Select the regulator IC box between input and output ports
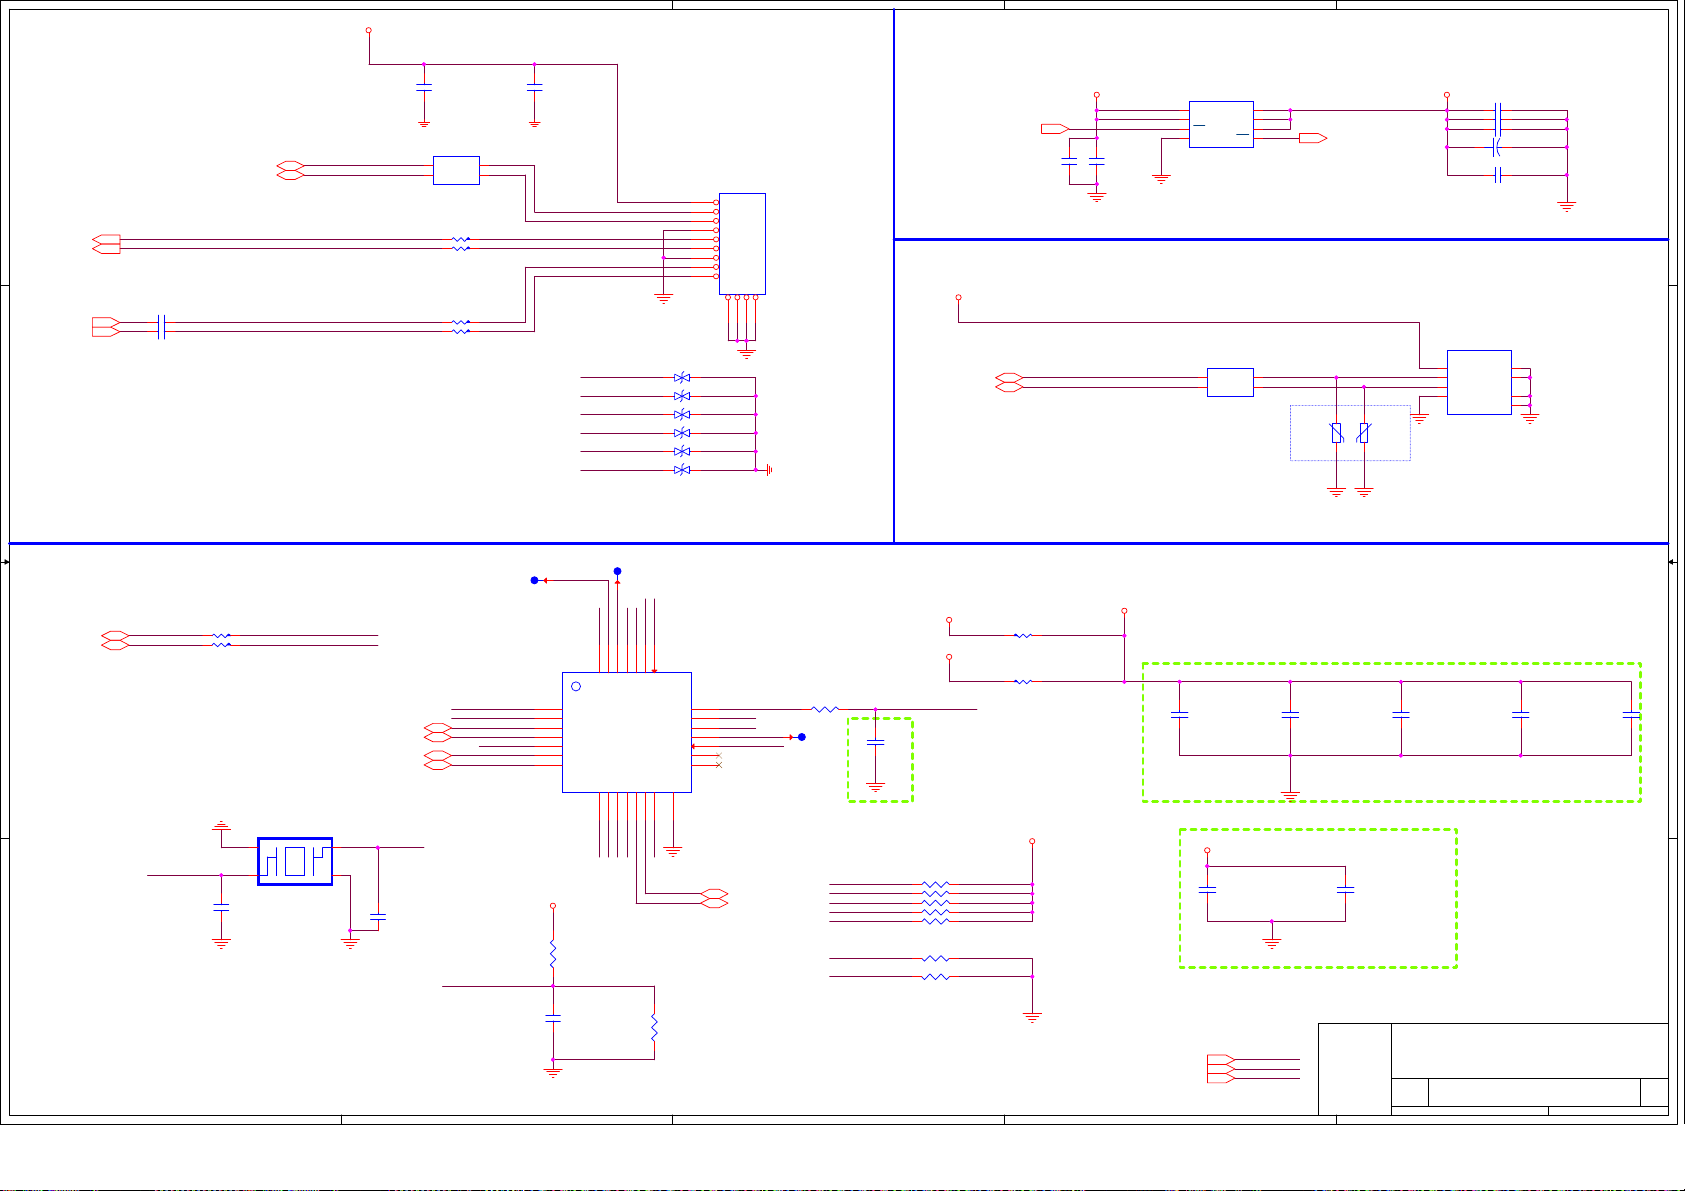1685x1191 pixels. click(1221, 124)
